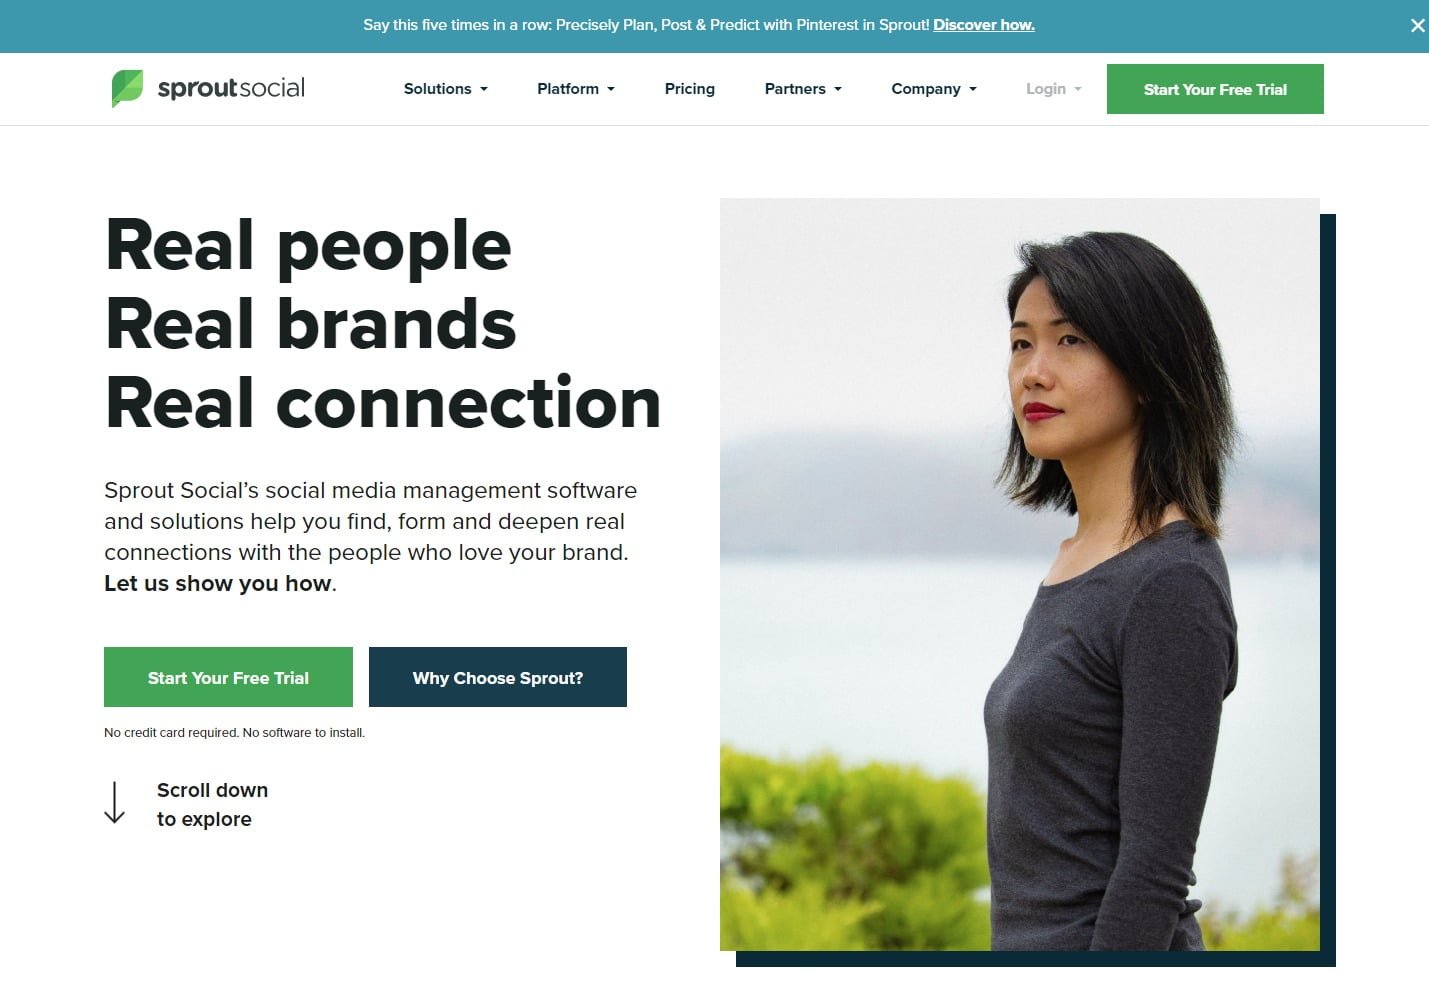
Task: Close the Pinterest announcement banner
Action: [1417, 26]
